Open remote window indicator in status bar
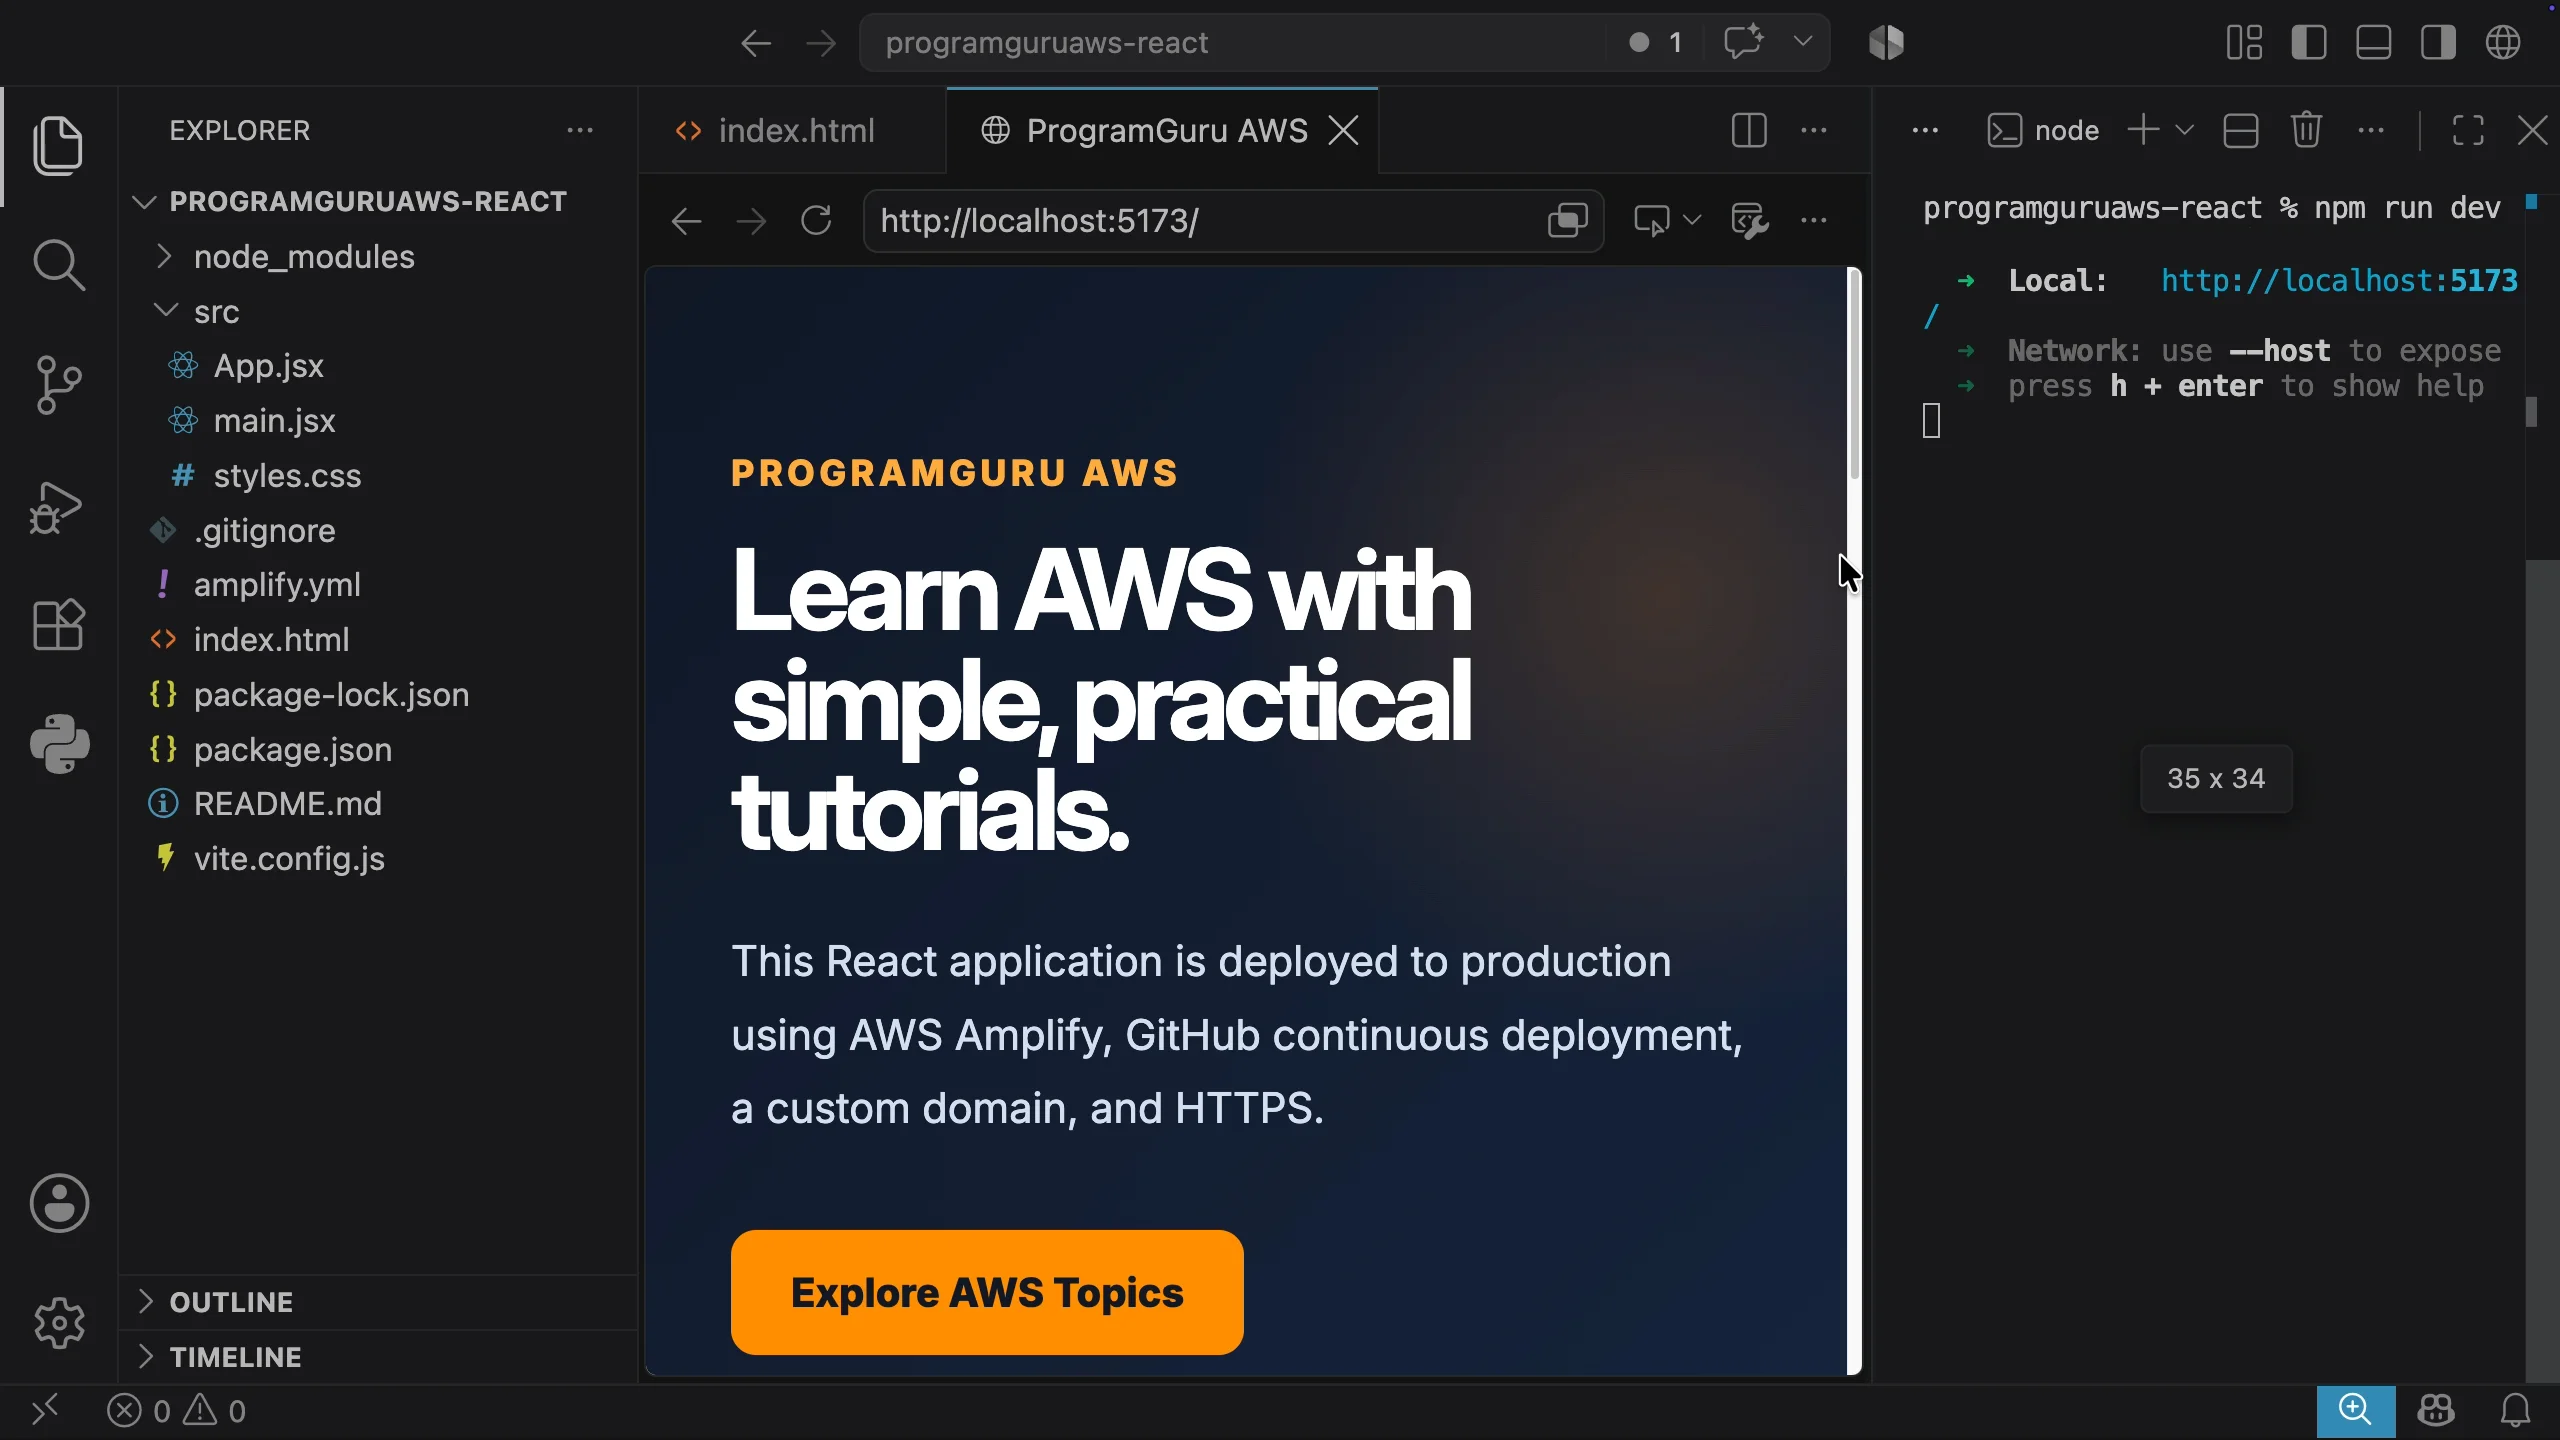The image size is (2560, 1440). 45,1411
